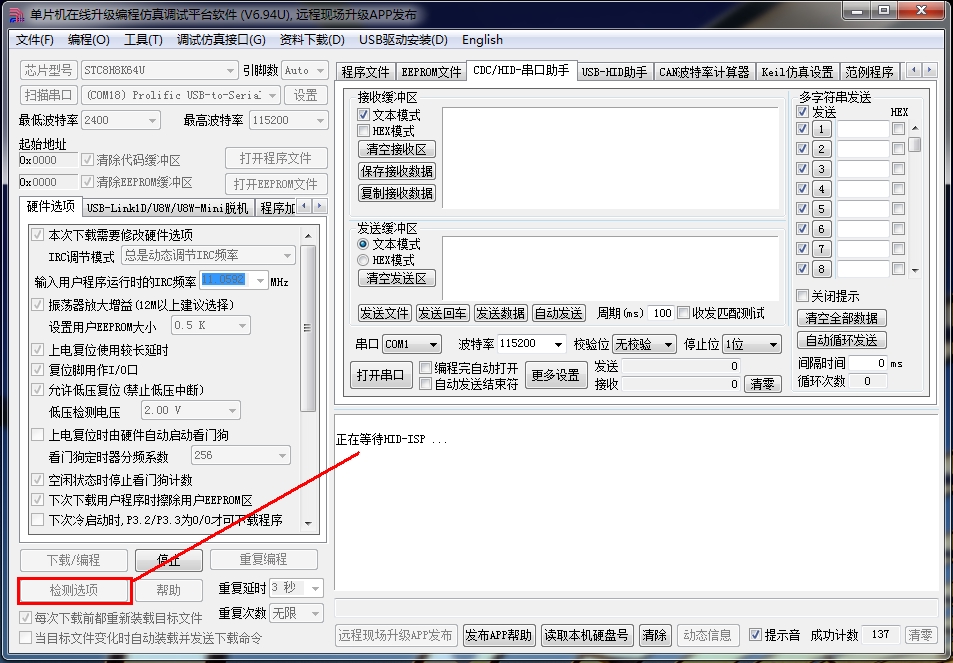953x663 pixels.
Task: Click the STC-ISP application icon in title bar
Action: [16, 14]
